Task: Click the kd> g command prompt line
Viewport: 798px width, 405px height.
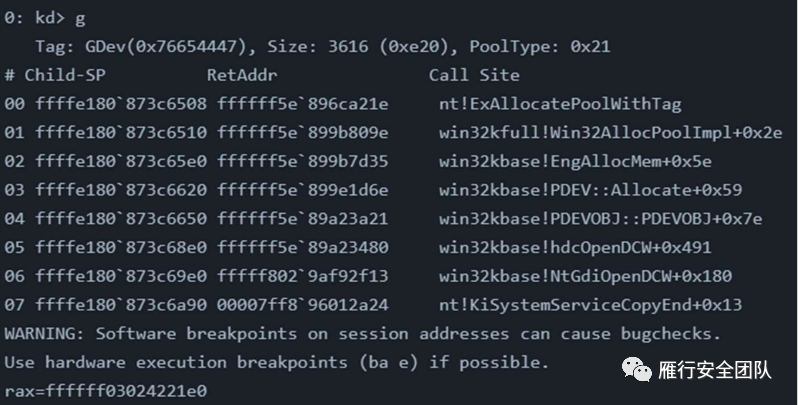Action: [45, 18]
